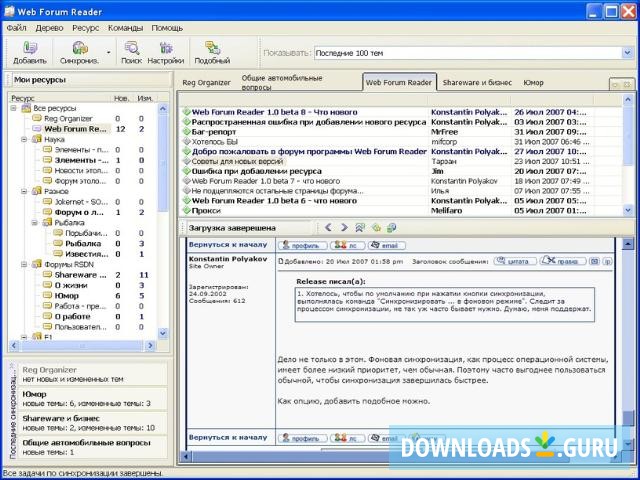Open dropdown arrow next to Синхрониз.
The width and height of the screenshot is (640, 480).
(109, 53)
